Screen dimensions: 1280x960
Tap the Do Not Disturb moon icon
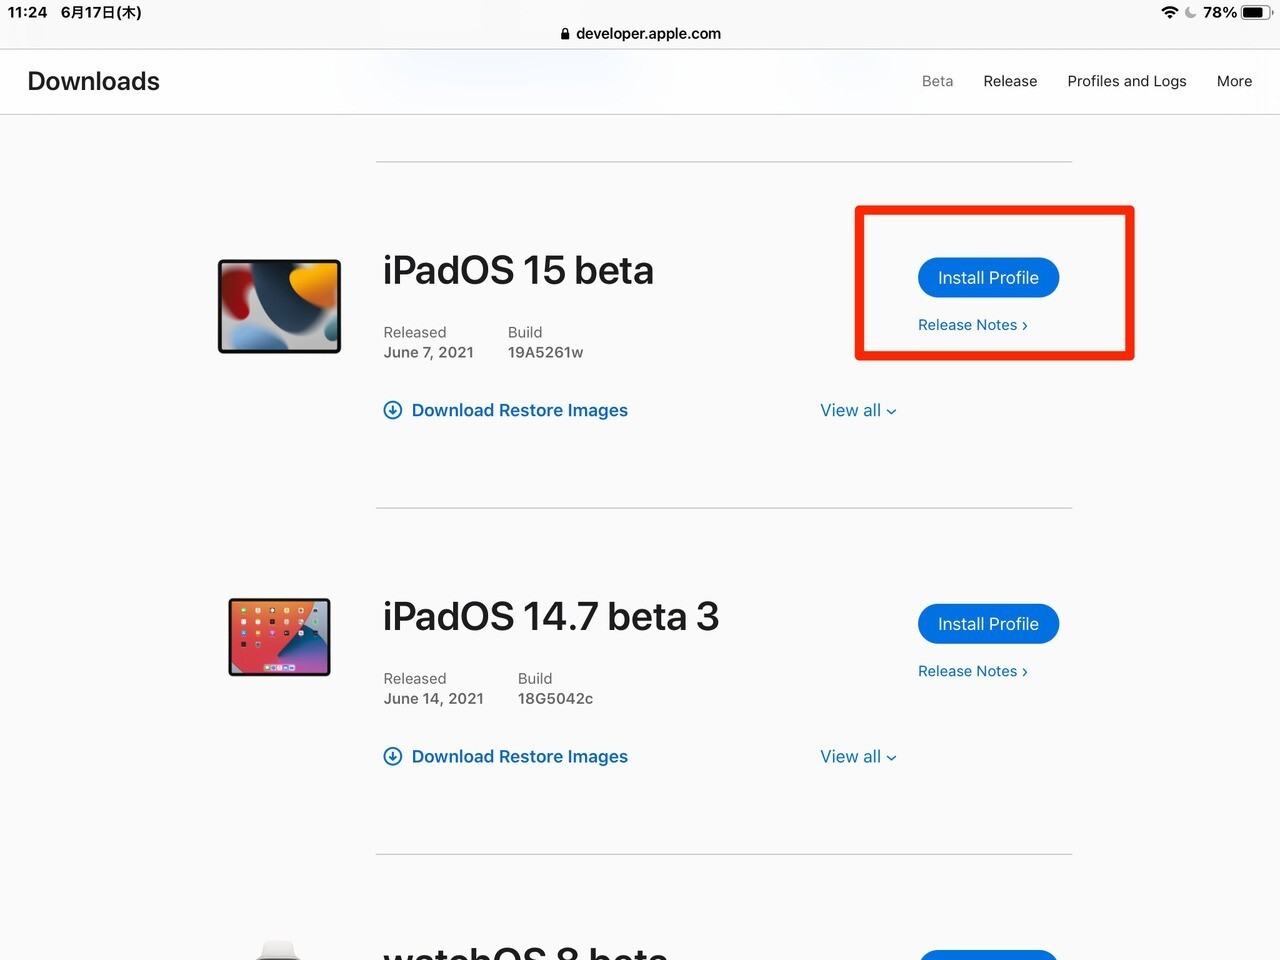(x=1190, y=12)
